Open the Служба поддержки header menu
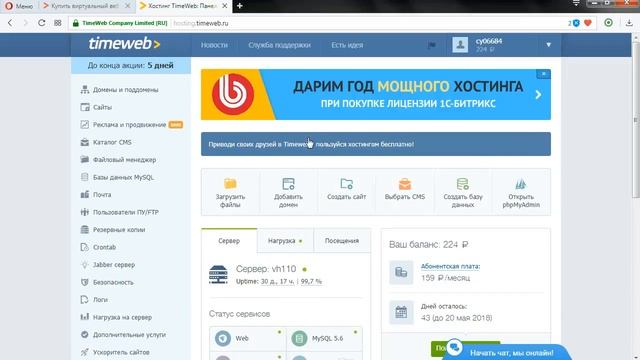This screenshot has height=360, width=640. [280, 45]
